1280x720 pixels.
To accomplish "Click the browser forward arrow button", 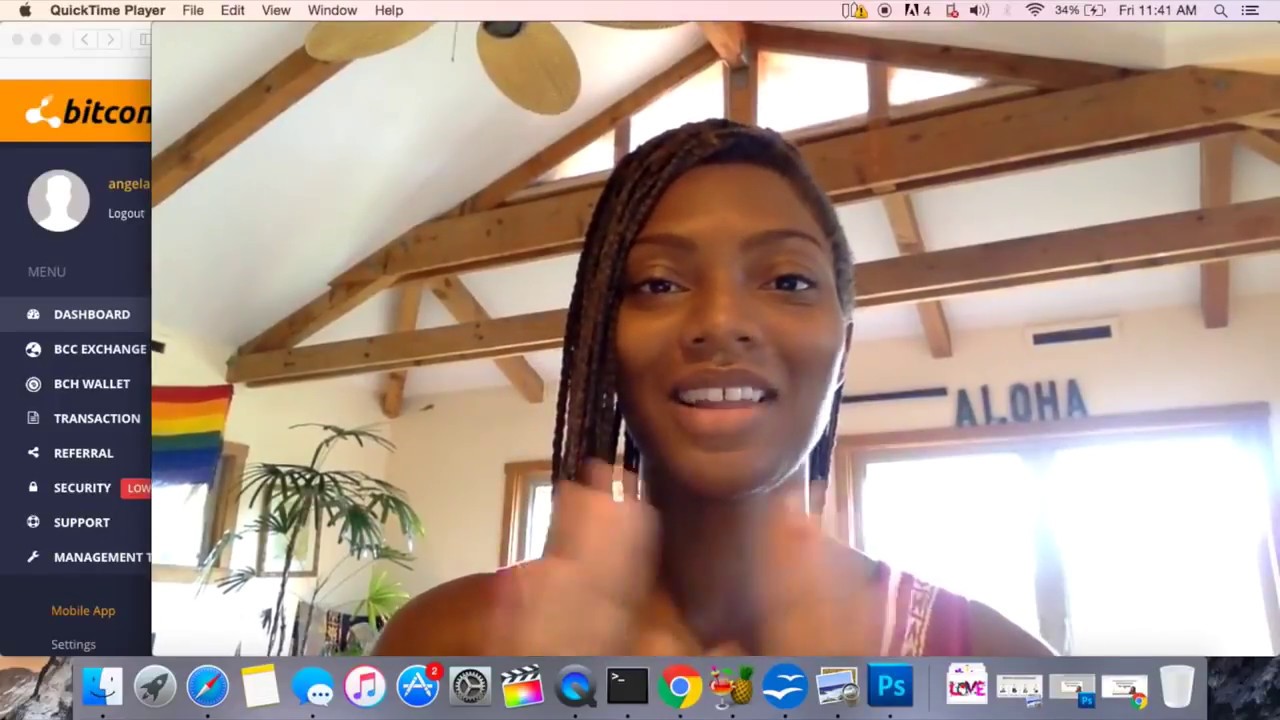I will pos(110,39).
